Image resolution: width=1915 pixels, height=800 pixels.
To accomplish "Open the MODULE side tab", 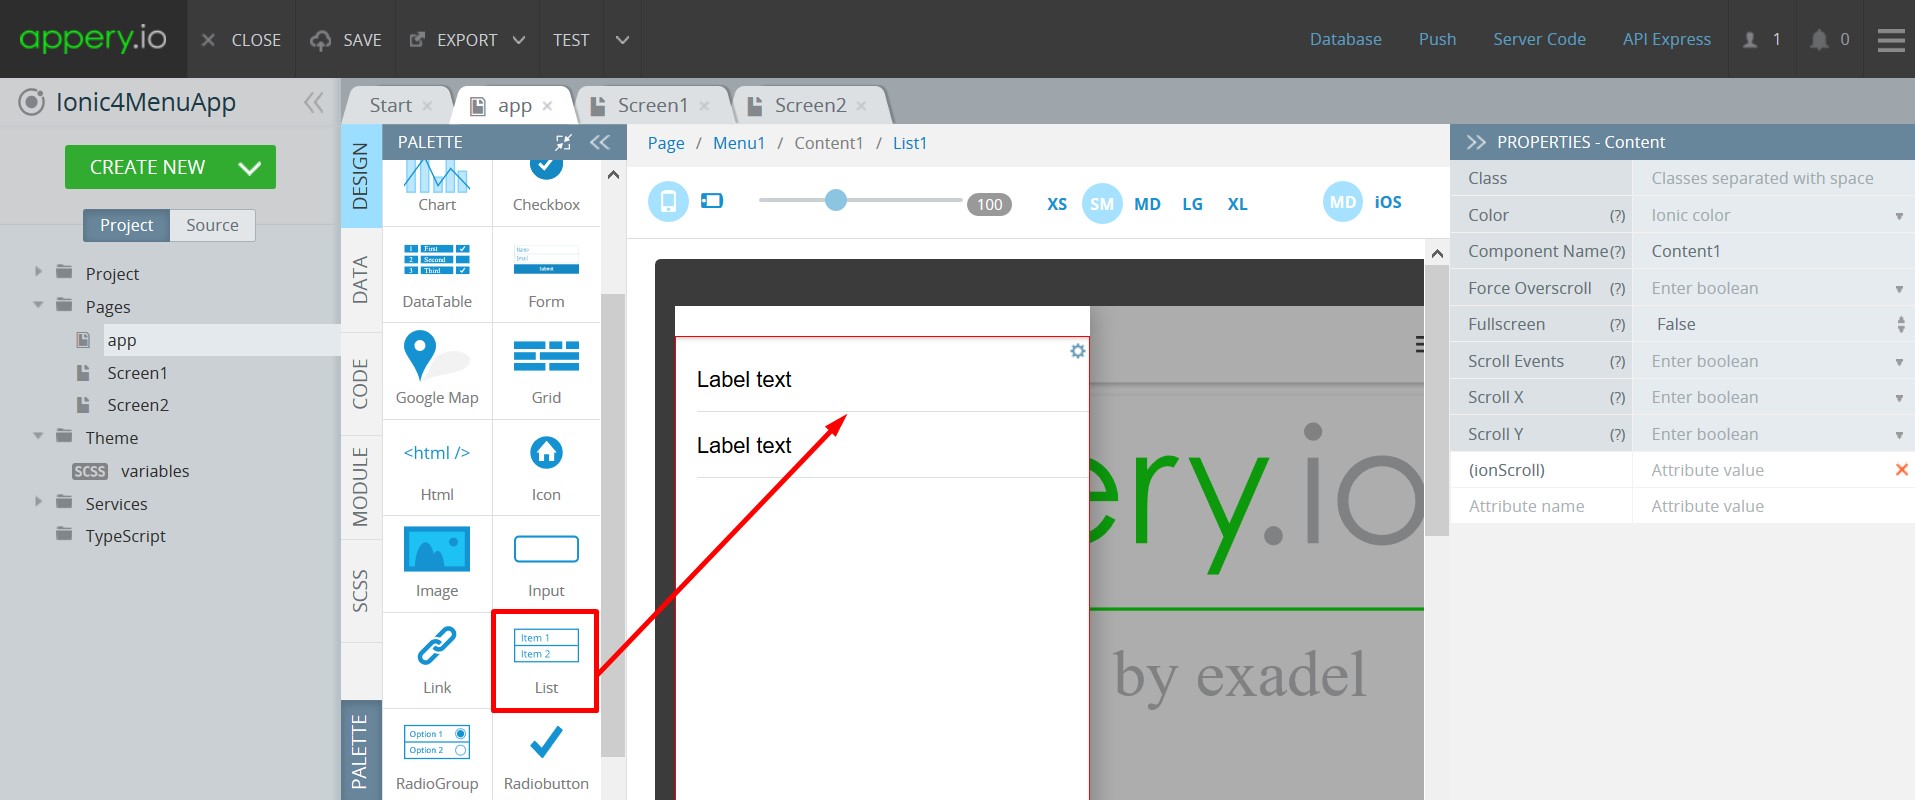I will tap(361, 487).
